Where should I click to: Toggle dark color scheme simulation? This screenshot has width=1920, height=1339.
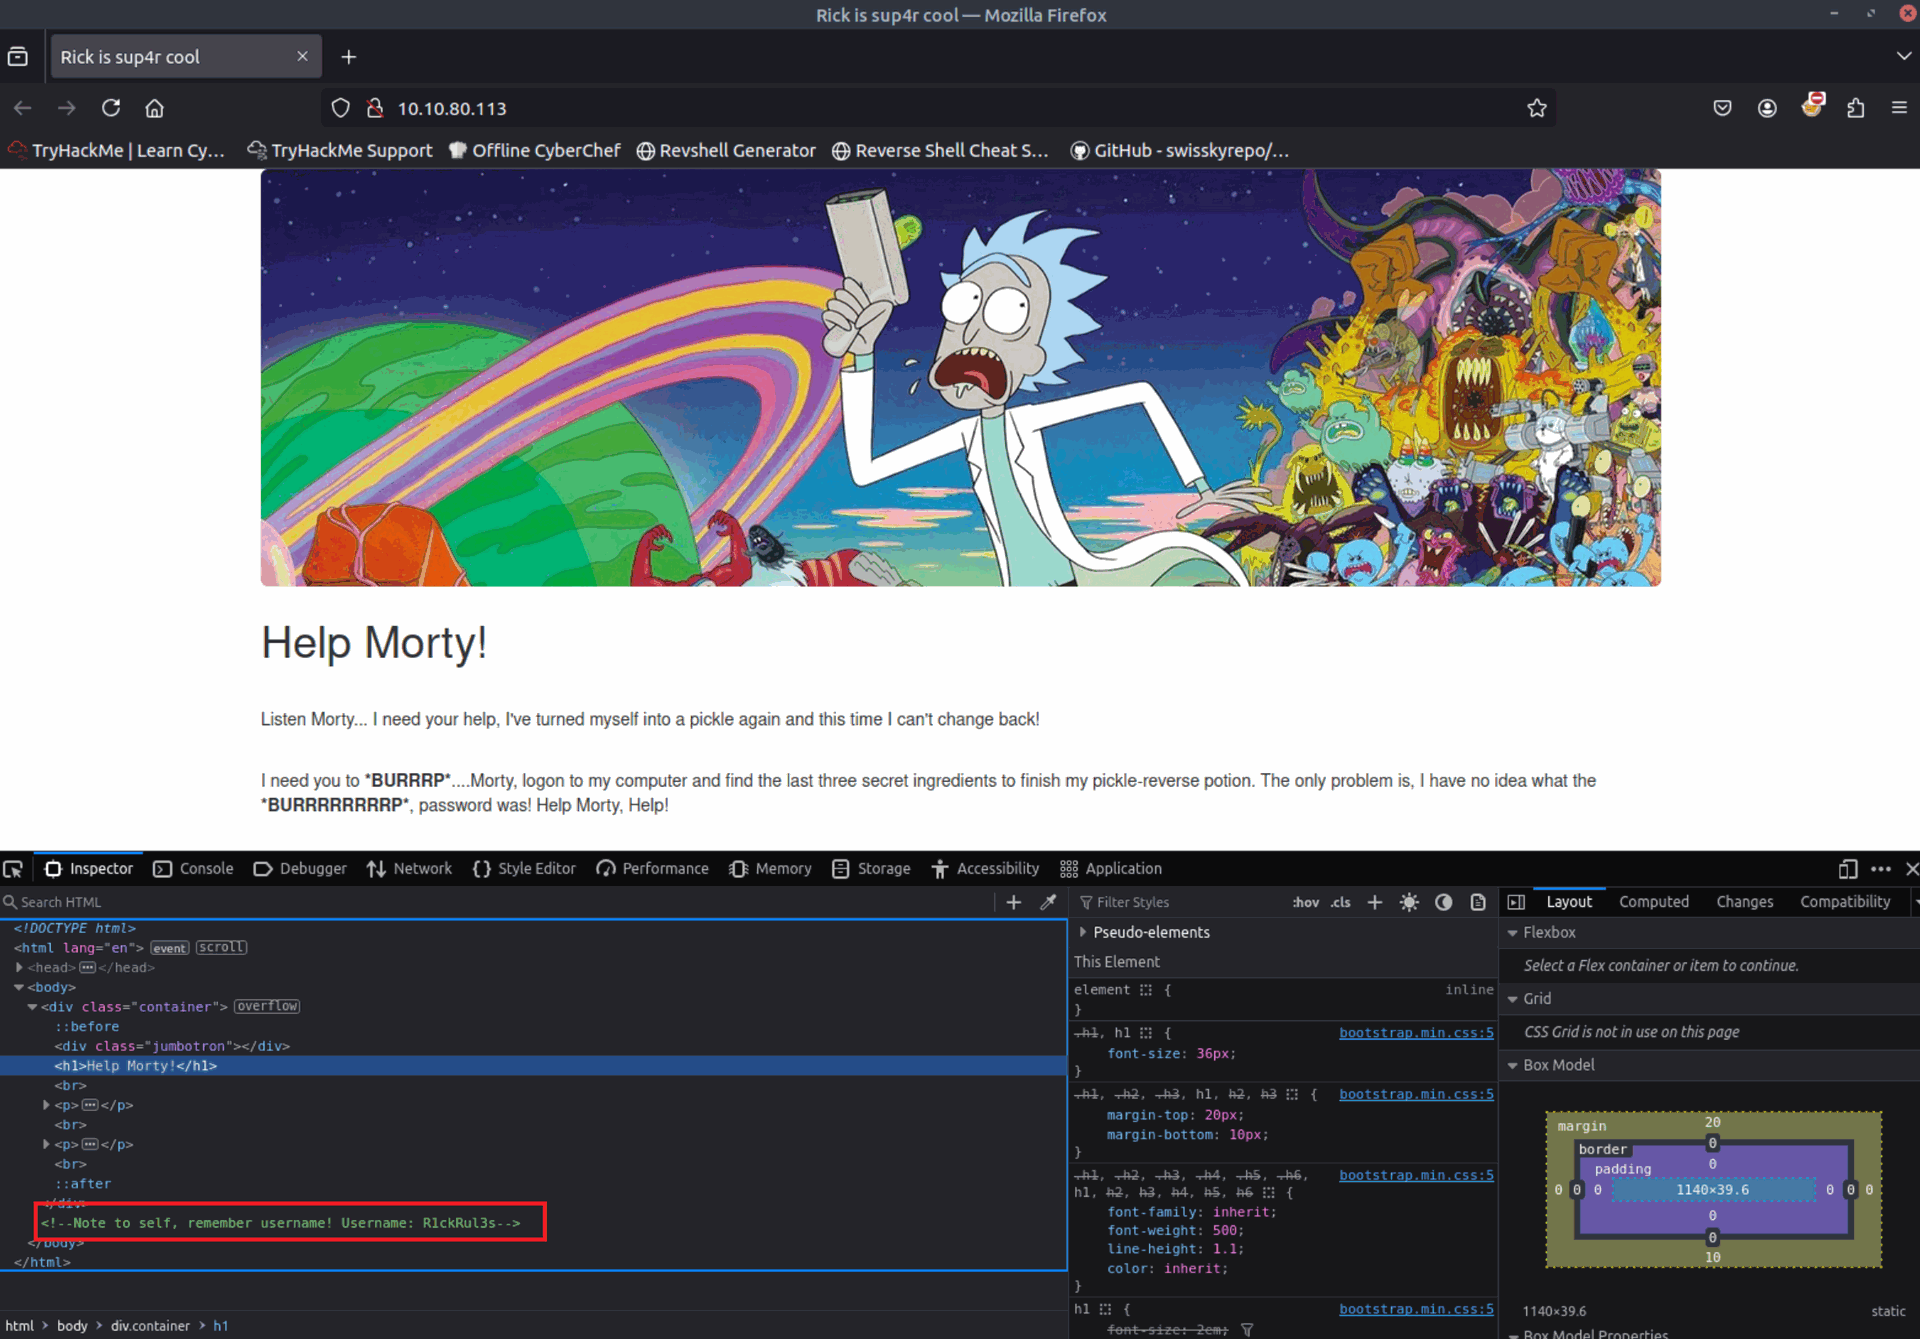pyautogui.click(x=1443, y=902)
